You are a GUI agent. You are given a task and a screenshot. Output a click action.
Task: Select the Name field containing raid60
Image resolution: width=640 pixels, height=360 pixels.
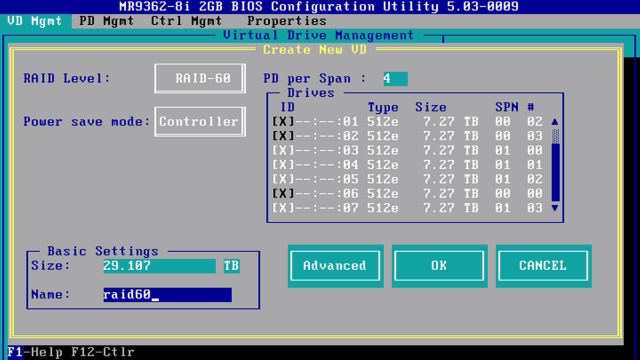point(167,295)
